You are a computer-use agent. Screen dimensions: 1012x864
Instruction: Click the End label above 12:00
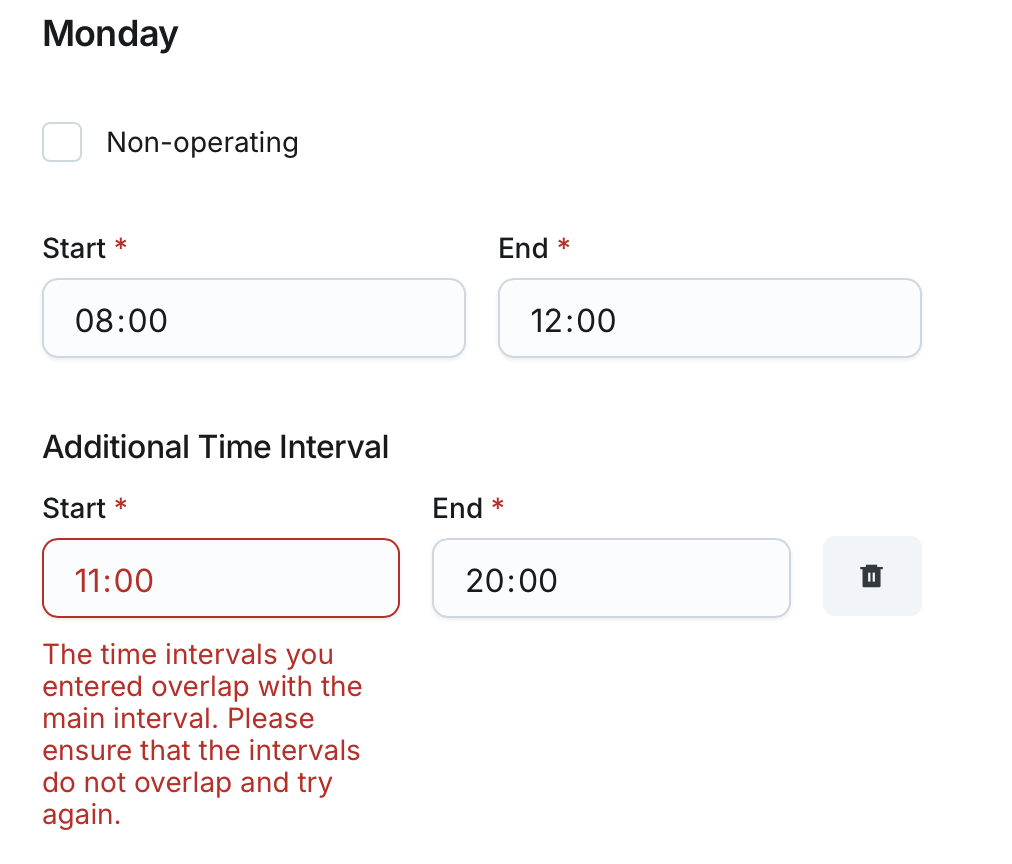(x=523, y=248)
